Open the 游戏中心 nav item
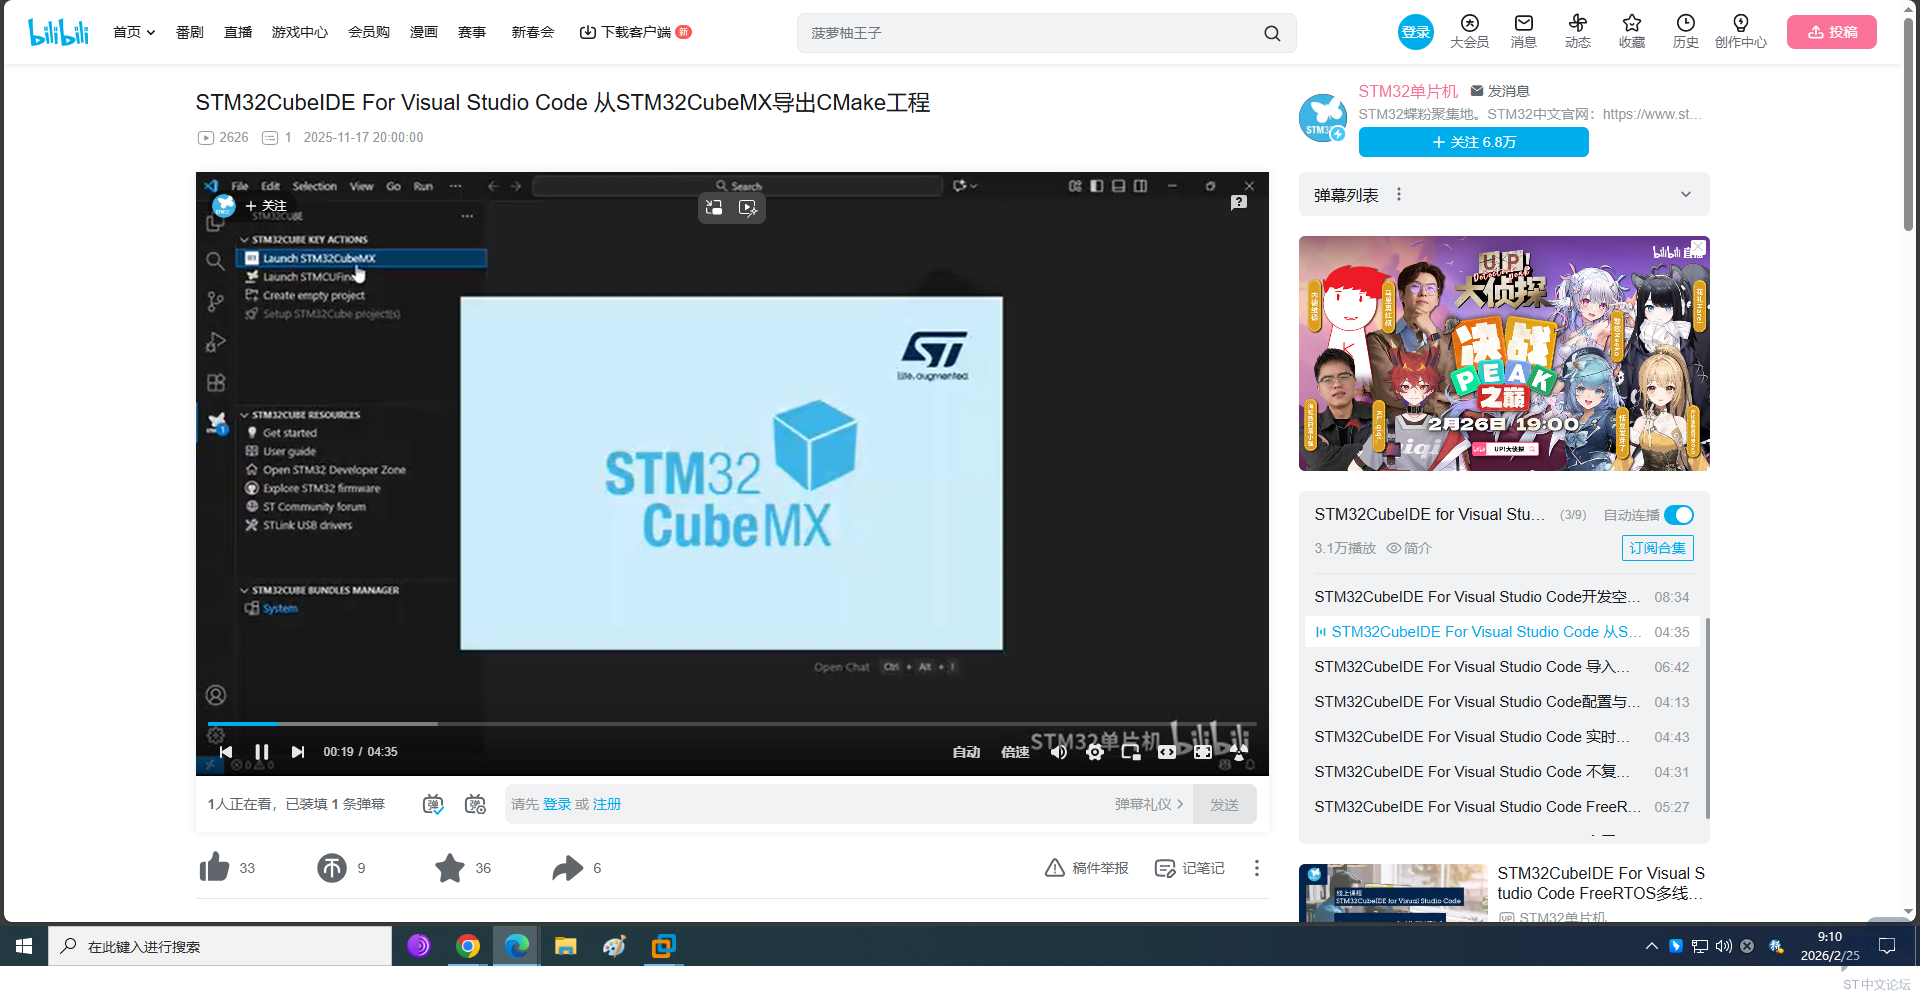This screenshot has height=1000, width=1920. point(299,32)
